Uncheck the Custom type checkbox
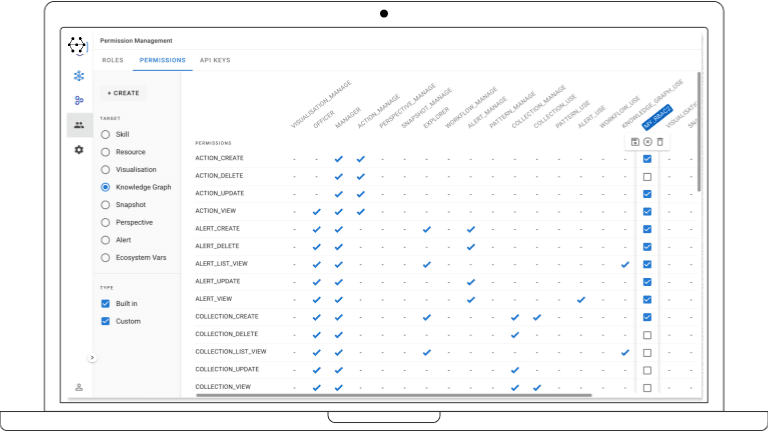 click(x=106, y=321)
